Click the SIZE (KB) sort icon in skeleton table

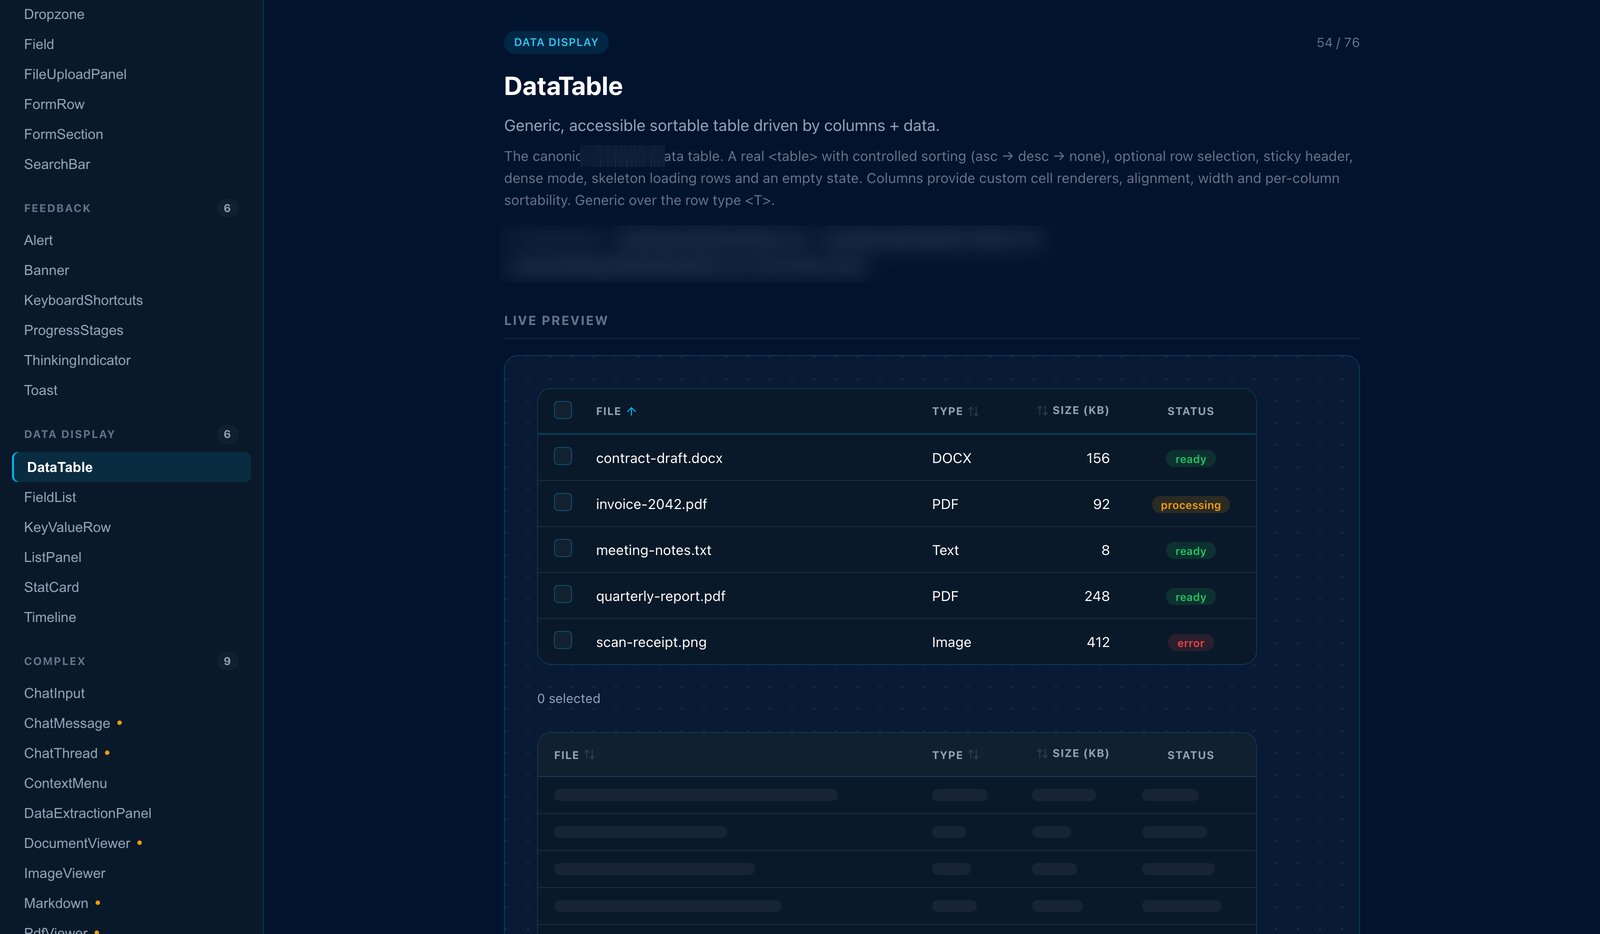(1042, 753)
